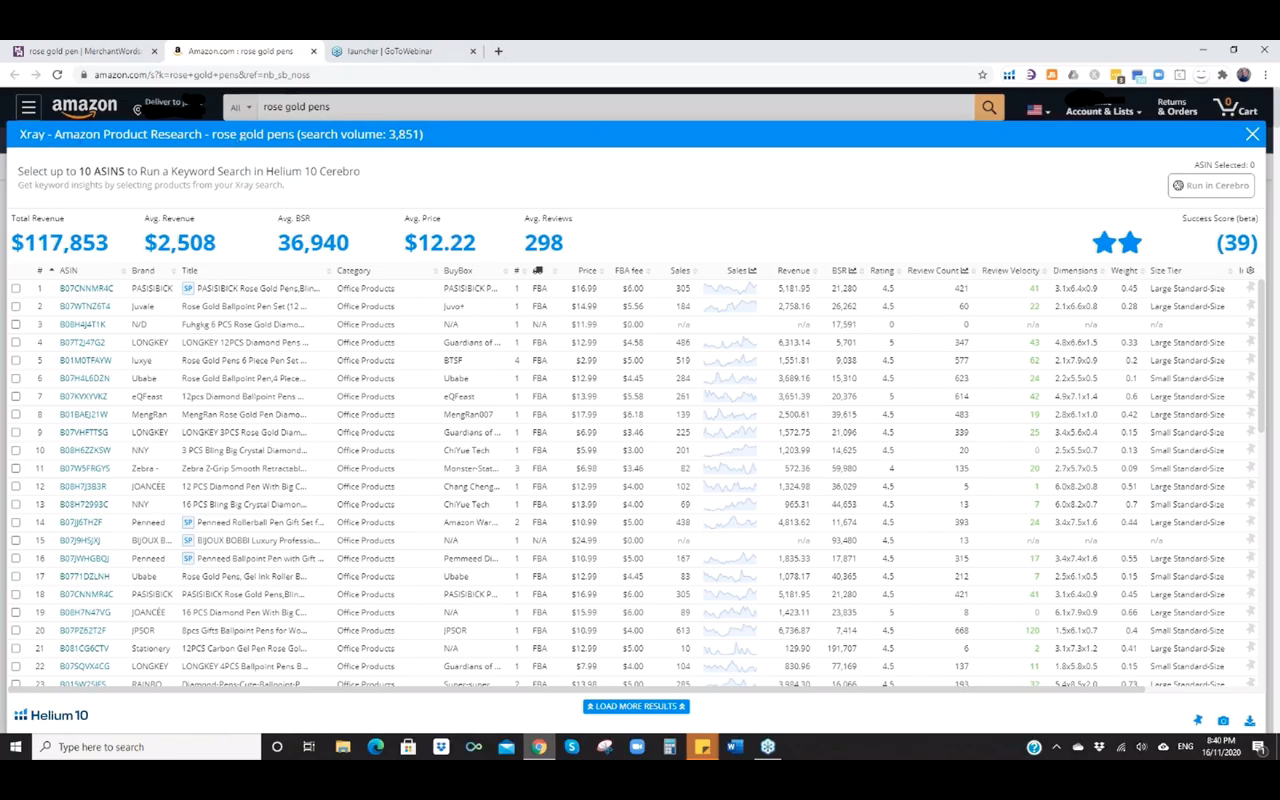Check the box for ASIN B08H4J4T1K
Screen dimensions: 1280x800
[16, 324]
